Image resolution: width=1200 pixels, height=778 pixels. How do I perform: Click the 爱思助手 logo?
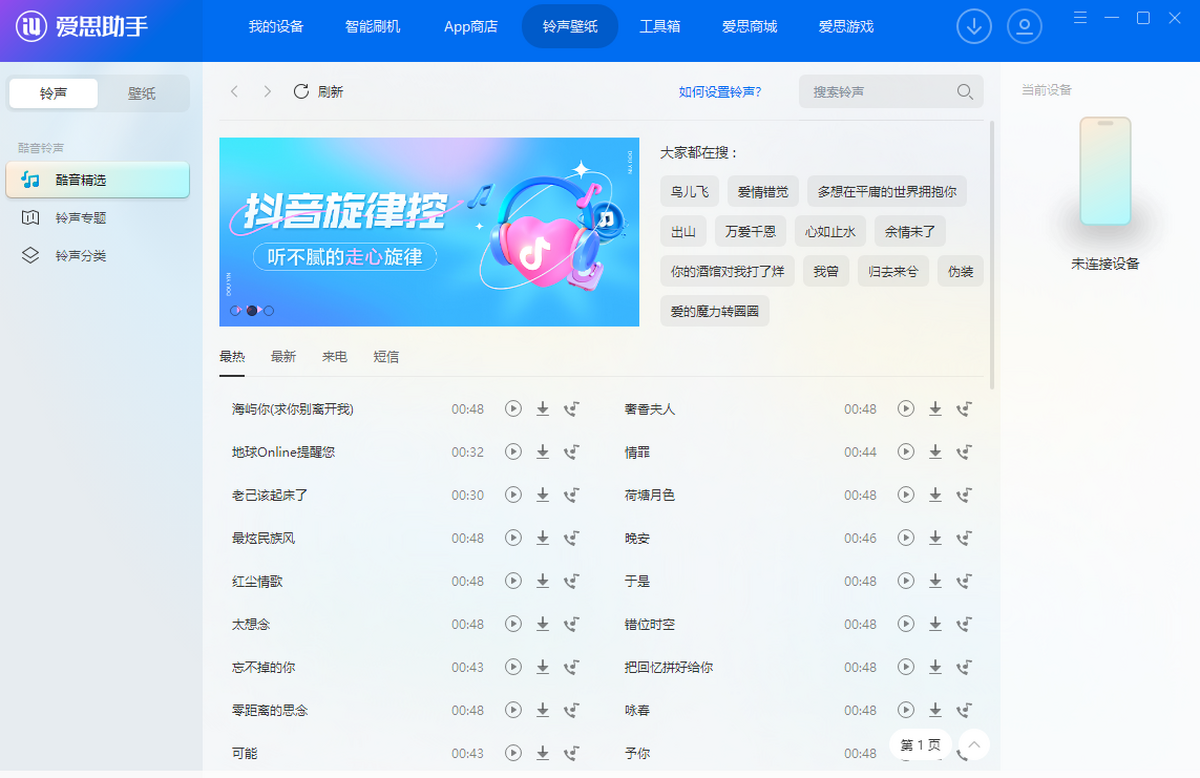(x=83, y=27)
